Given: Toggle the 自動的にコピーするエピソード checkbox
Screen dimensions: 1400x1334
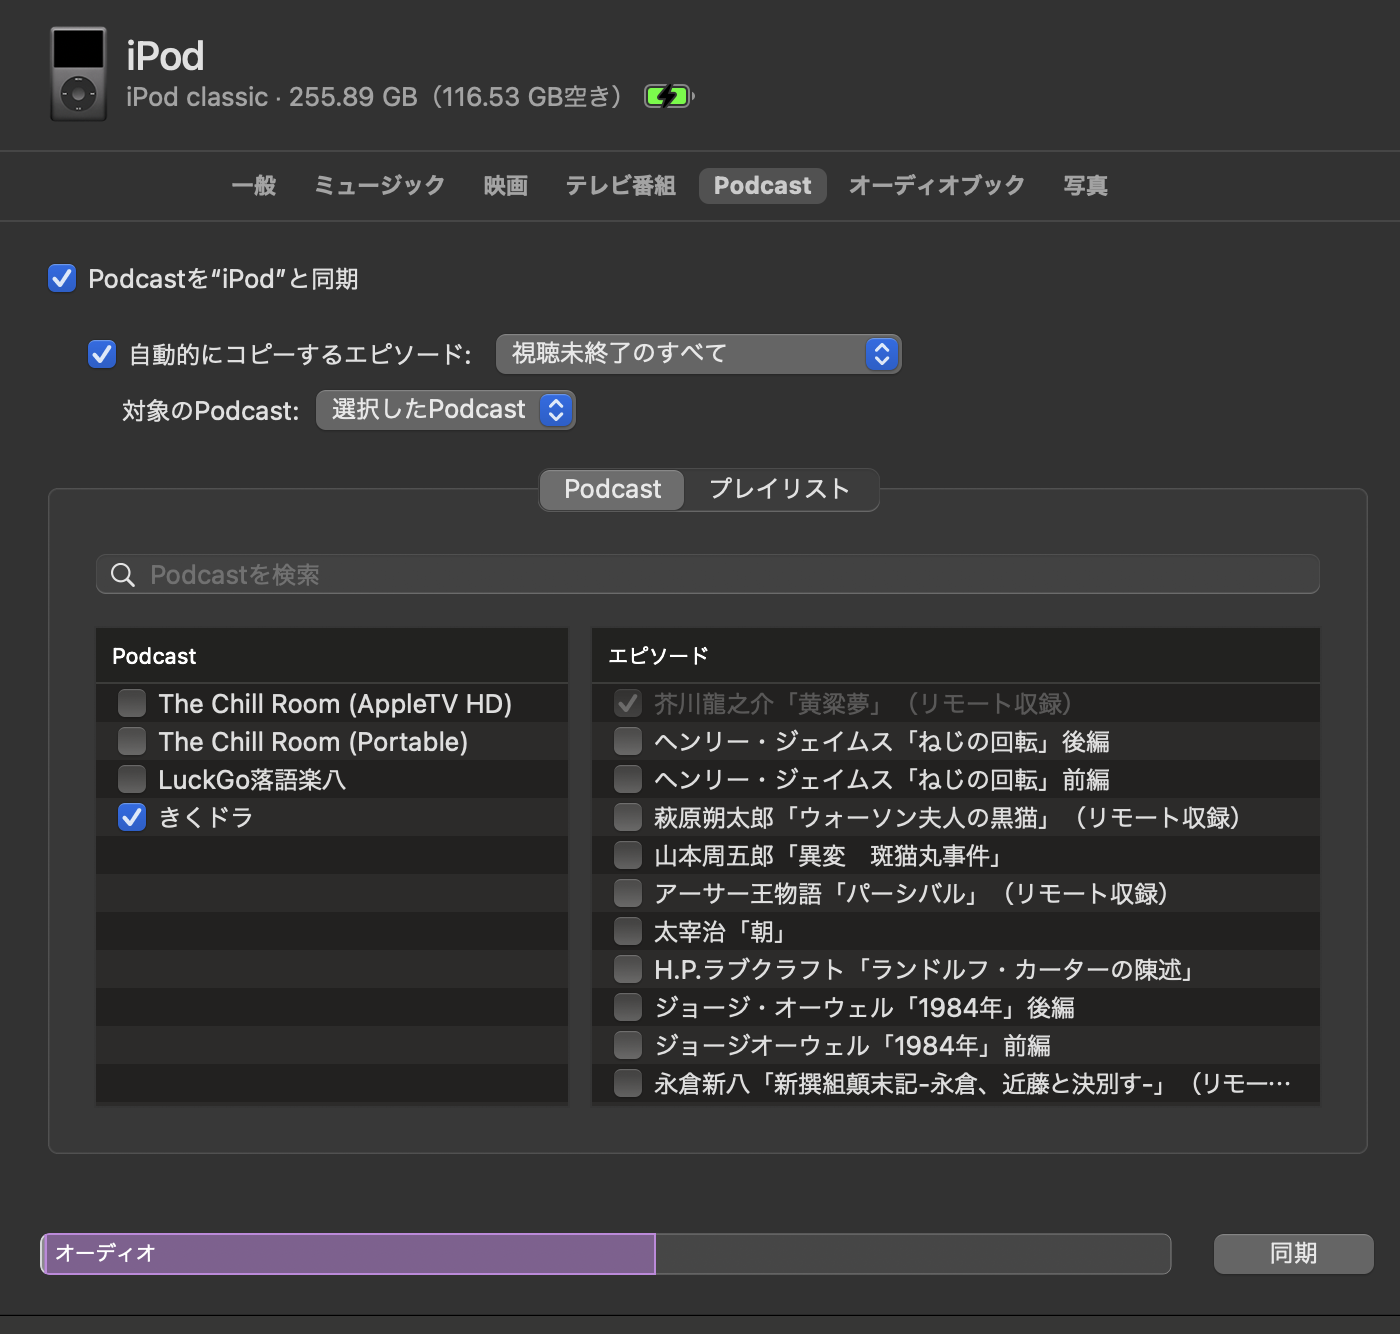Looking at the screenshot, I should 102,354.
